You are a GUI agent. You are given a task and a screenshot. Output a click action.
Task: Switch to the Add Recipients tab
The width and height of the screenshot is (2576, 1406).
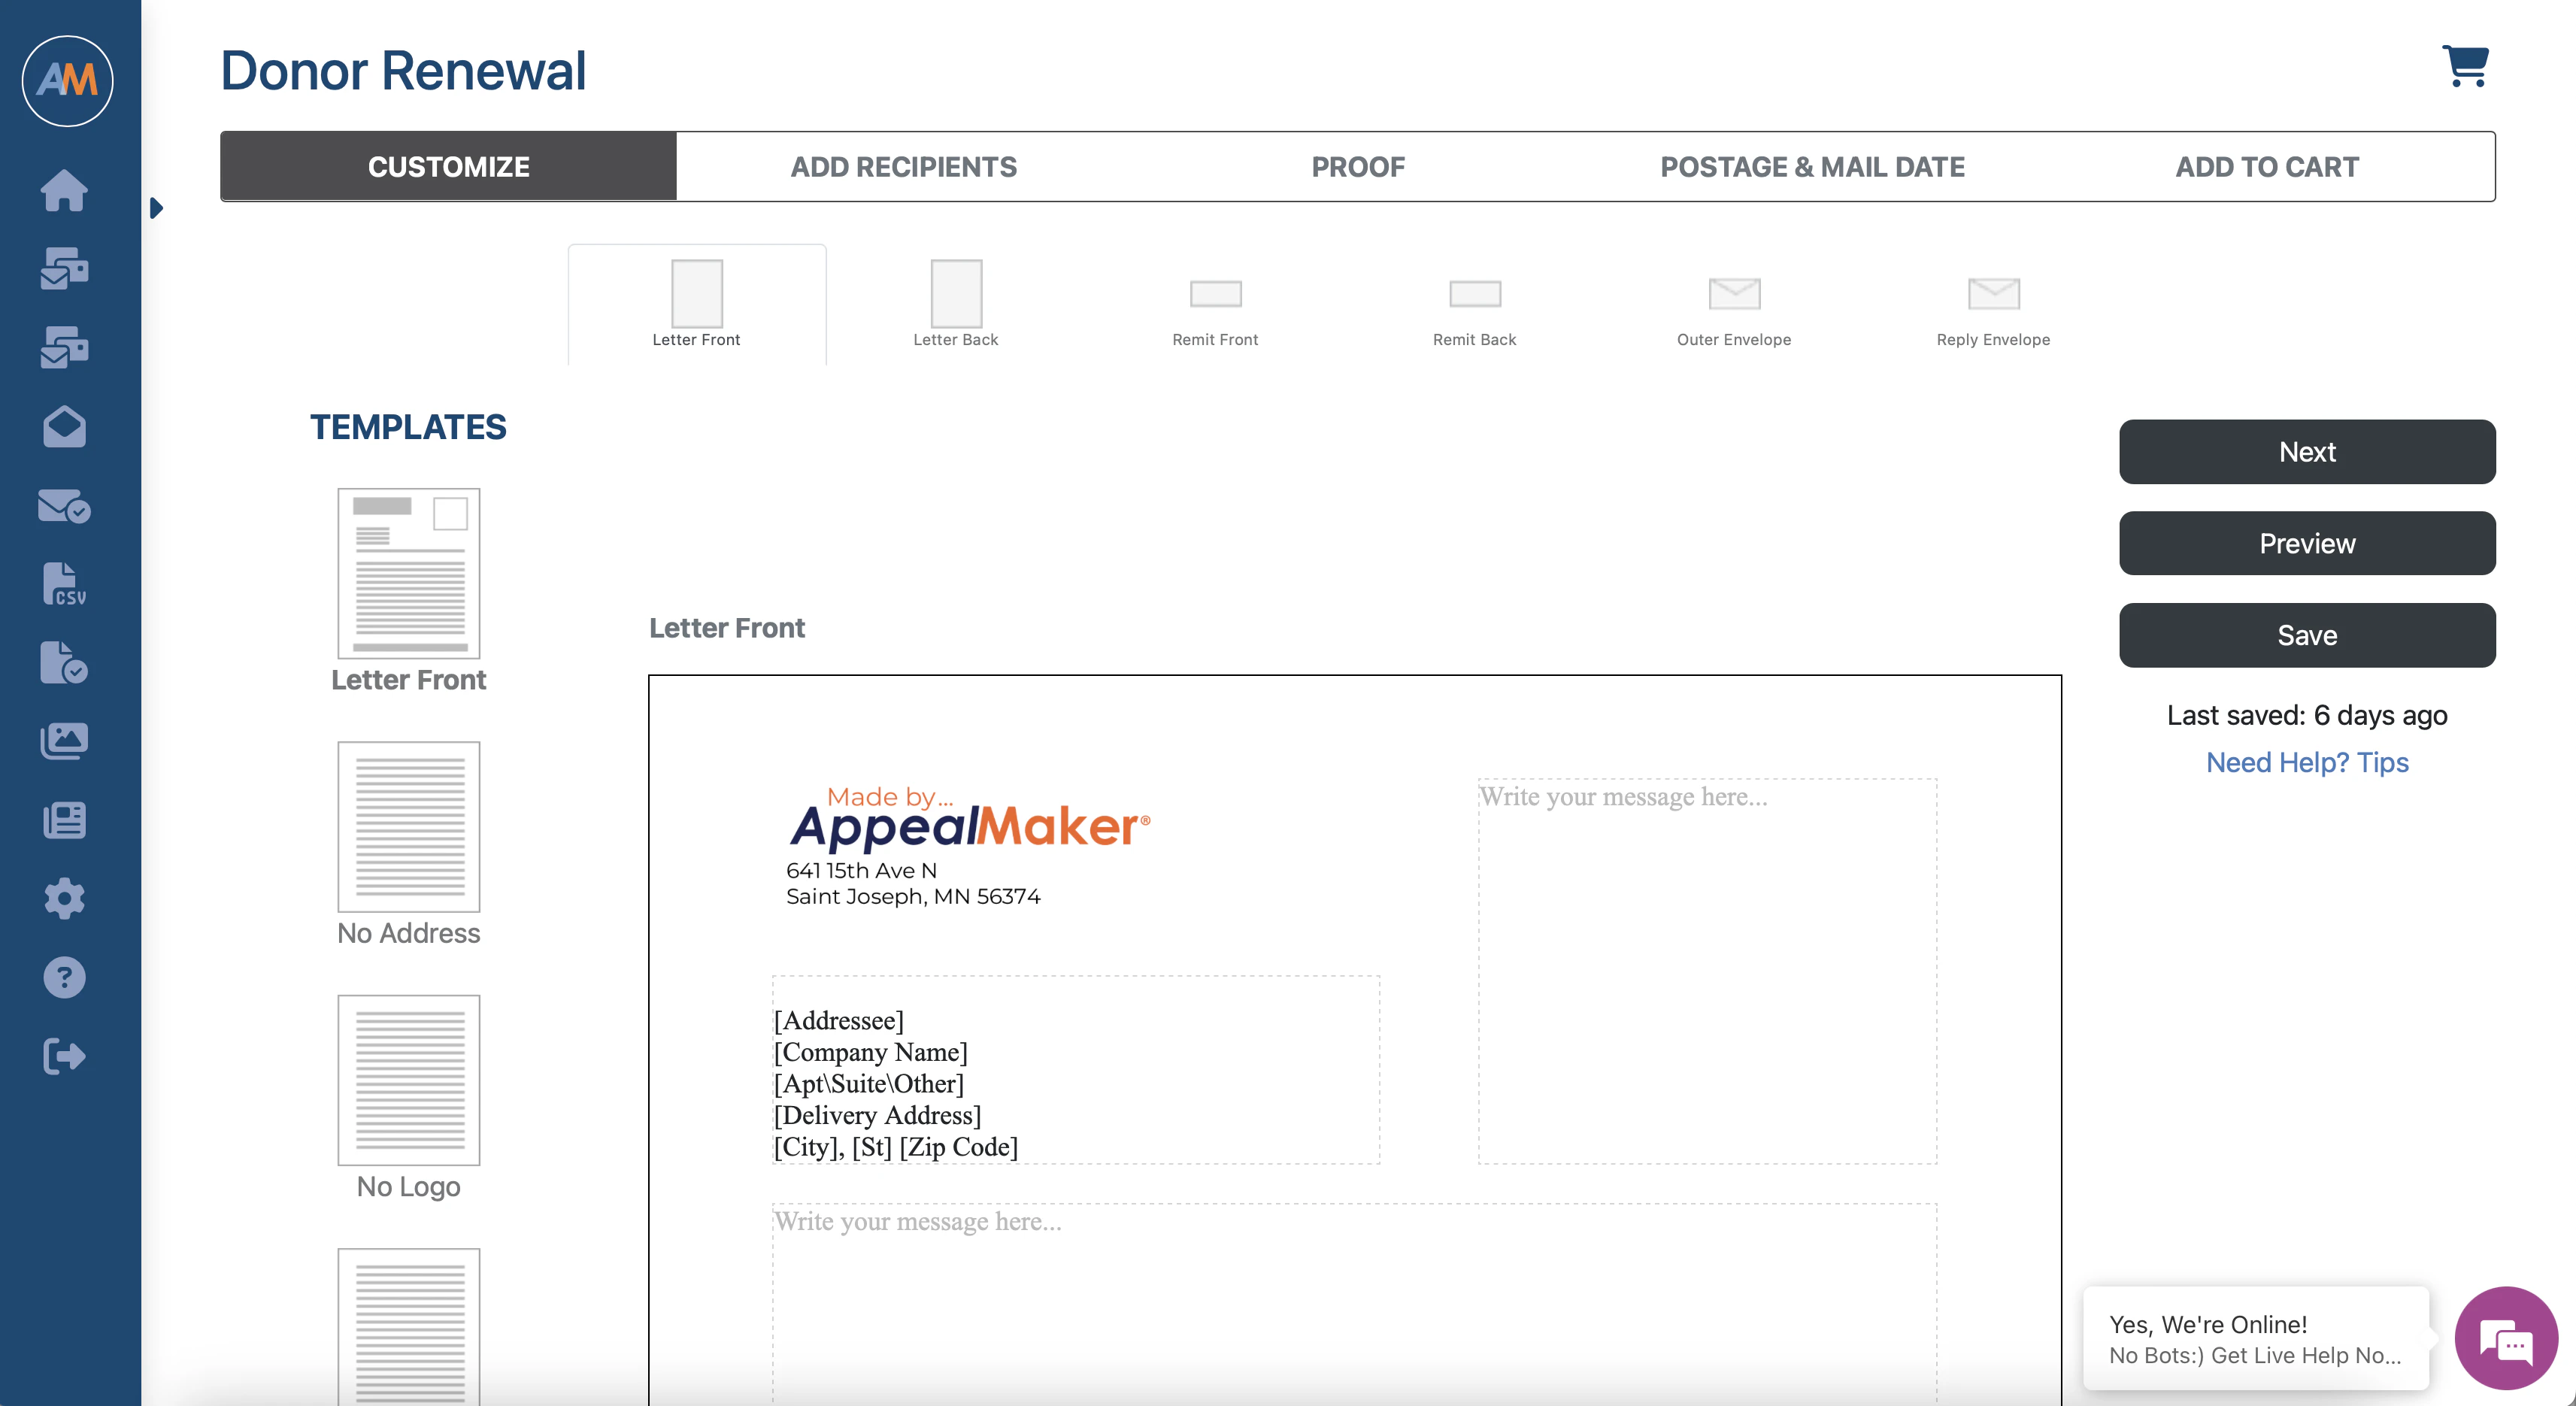point(903,166)
